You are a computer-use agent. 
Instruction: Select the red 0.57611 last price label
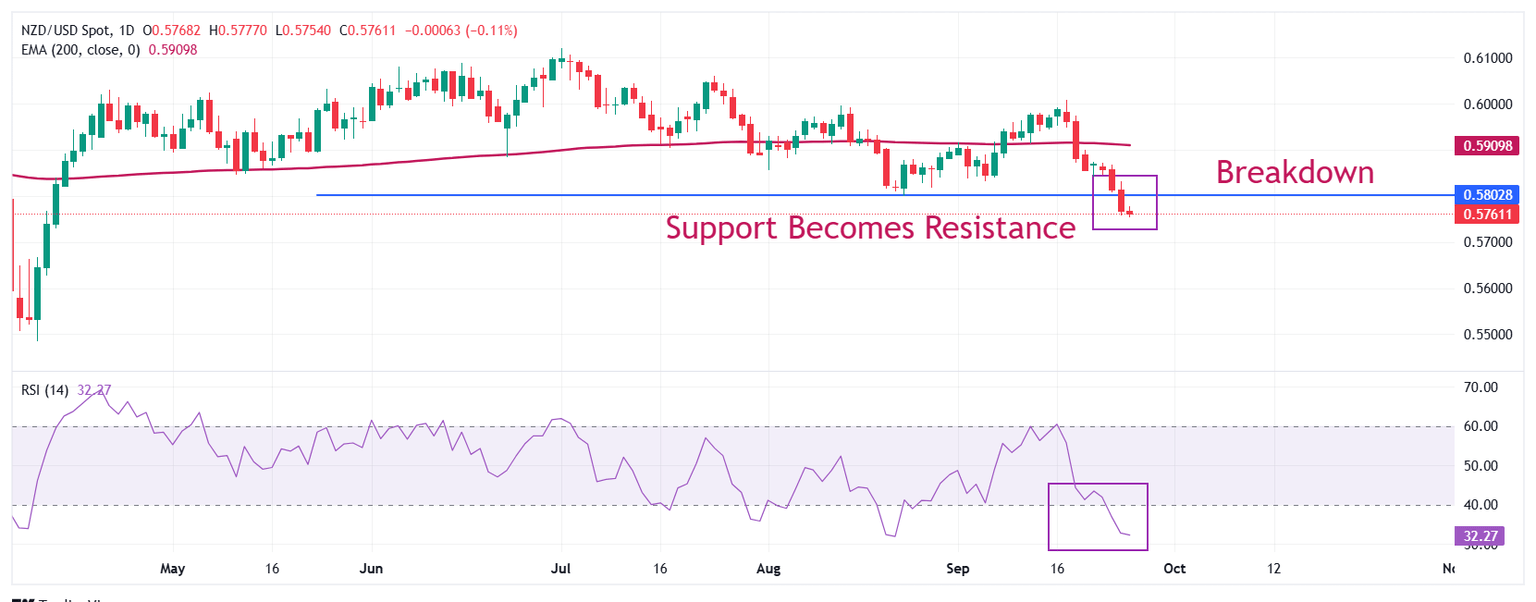coord(1484,214)
